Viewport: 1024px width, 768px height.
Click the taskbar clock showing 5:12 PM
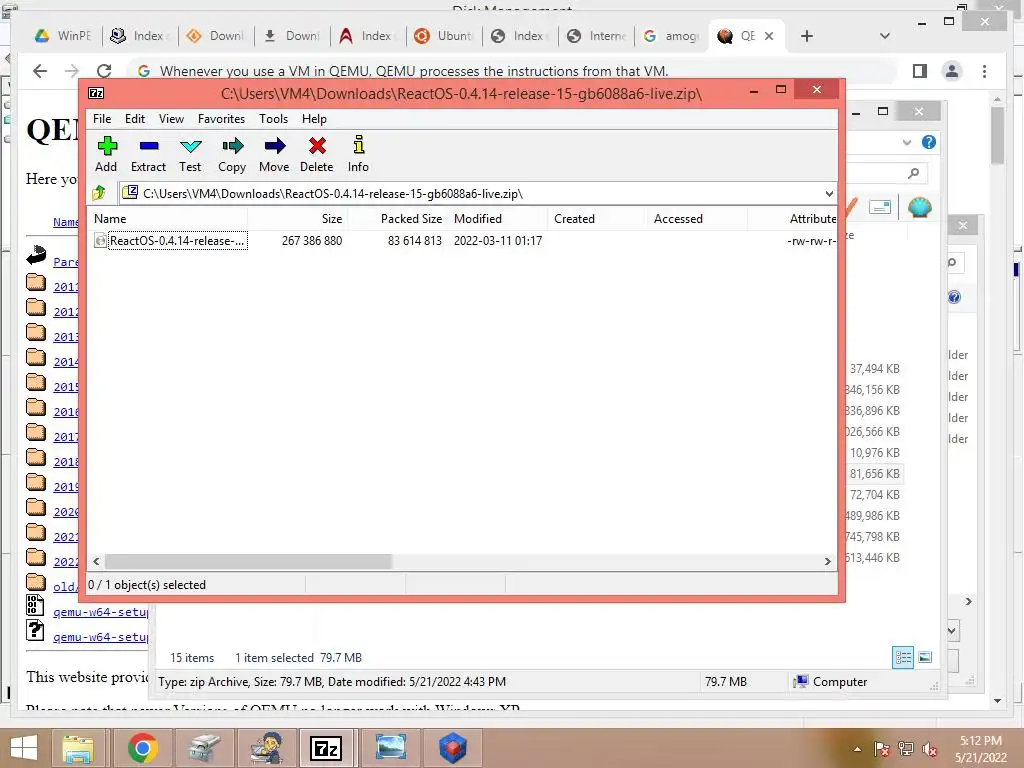(x=981, y=749)
